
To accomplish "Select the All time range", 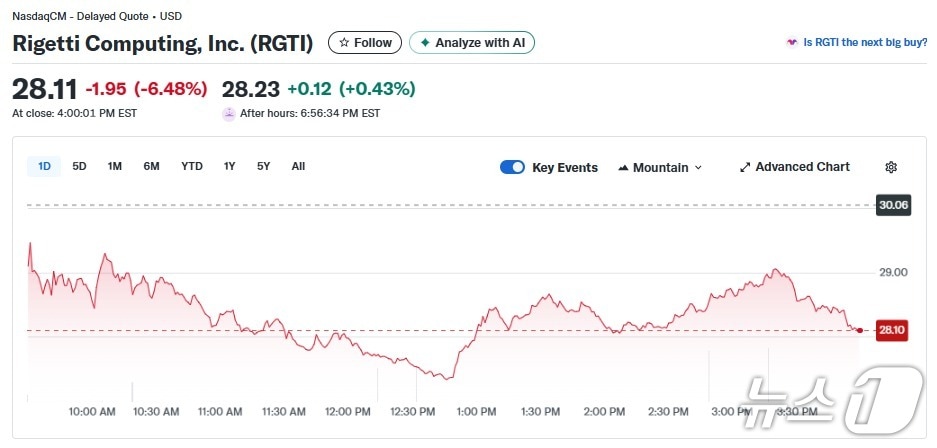I will click(x=298, y=166).
